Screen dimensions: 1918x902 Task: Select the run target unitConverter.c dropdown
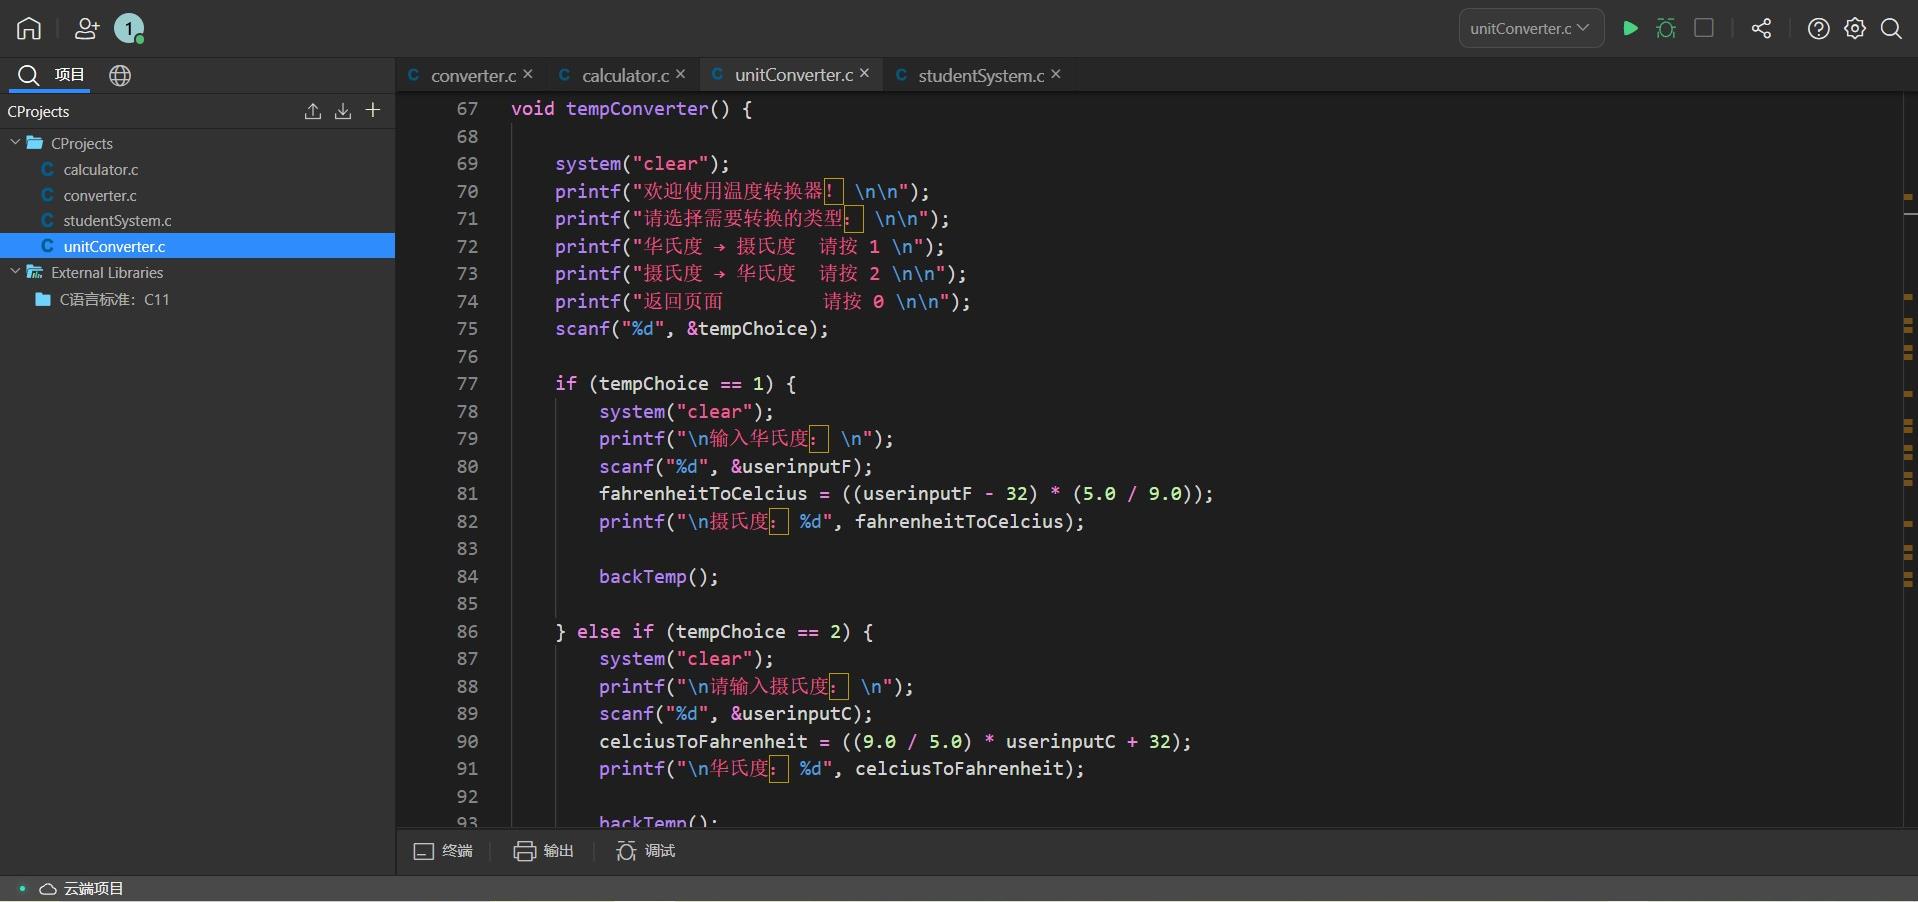(x=1531, y=28)
